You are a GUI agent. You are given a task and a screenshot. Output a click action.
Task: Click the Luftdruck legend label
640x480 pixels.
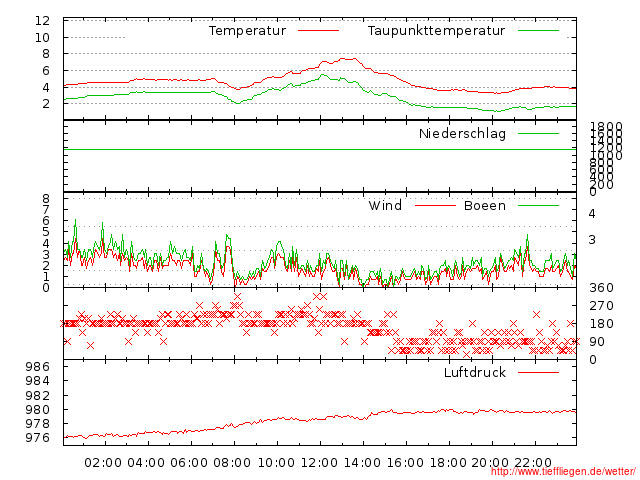(475, 372)
